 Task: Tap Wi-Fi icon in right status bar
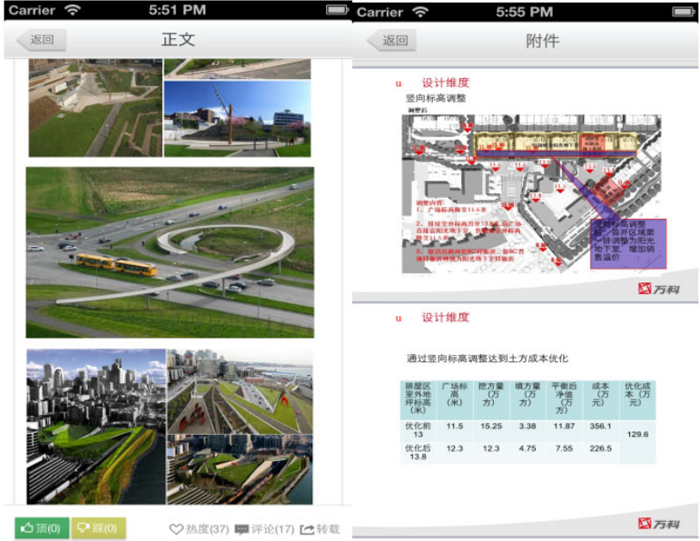pos(421,11)
